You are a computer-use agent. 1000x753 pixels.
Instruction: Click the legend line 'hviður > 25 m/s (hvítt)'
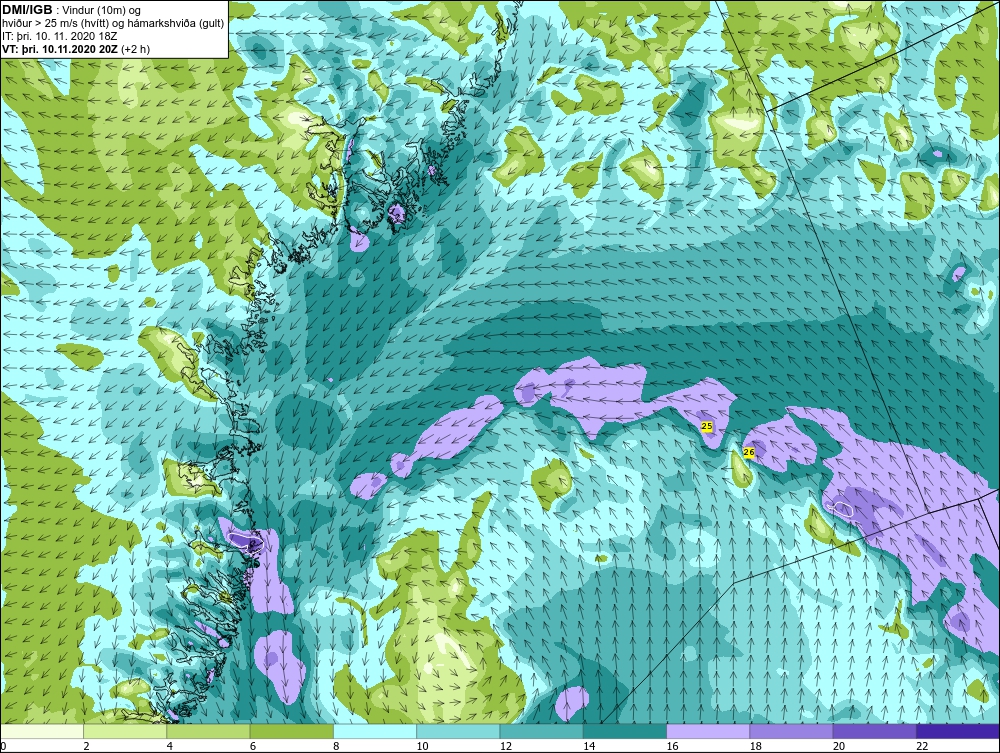(58, 24)
